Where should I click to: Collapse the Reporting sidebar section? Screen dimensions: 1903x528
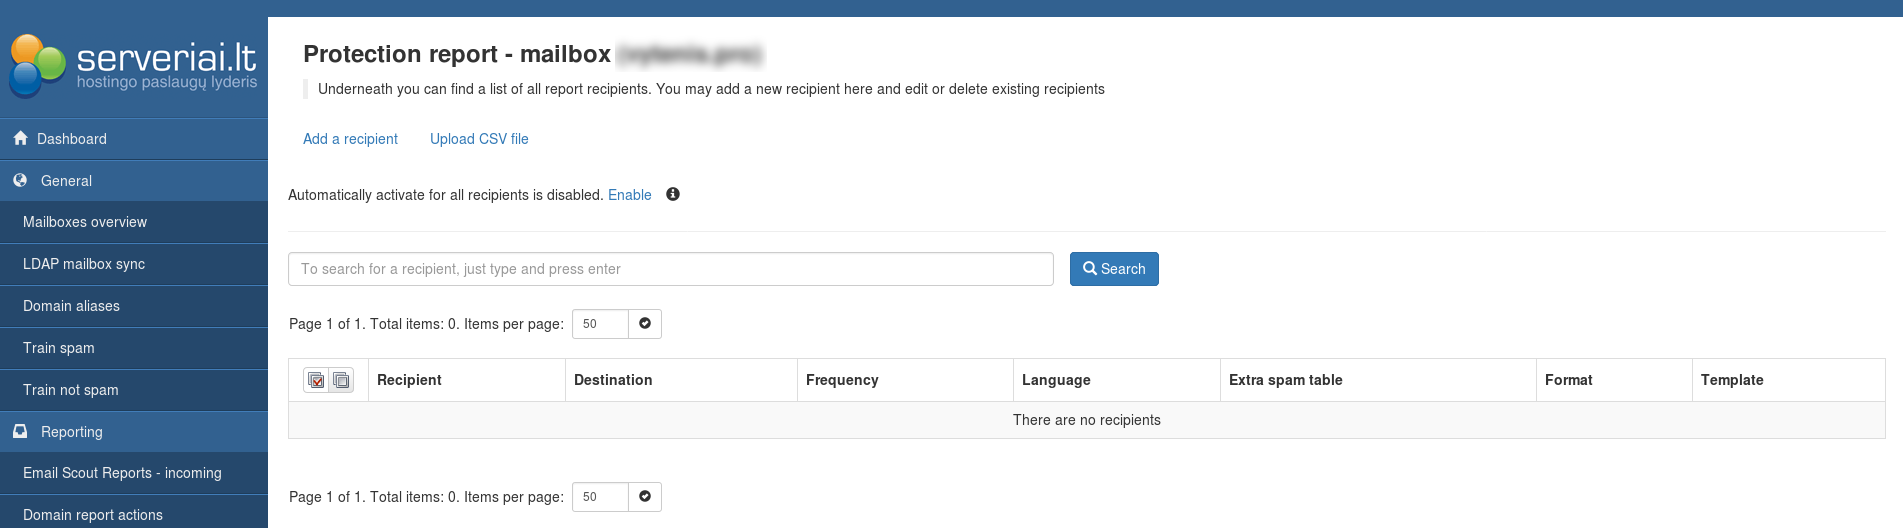point(71,432)
